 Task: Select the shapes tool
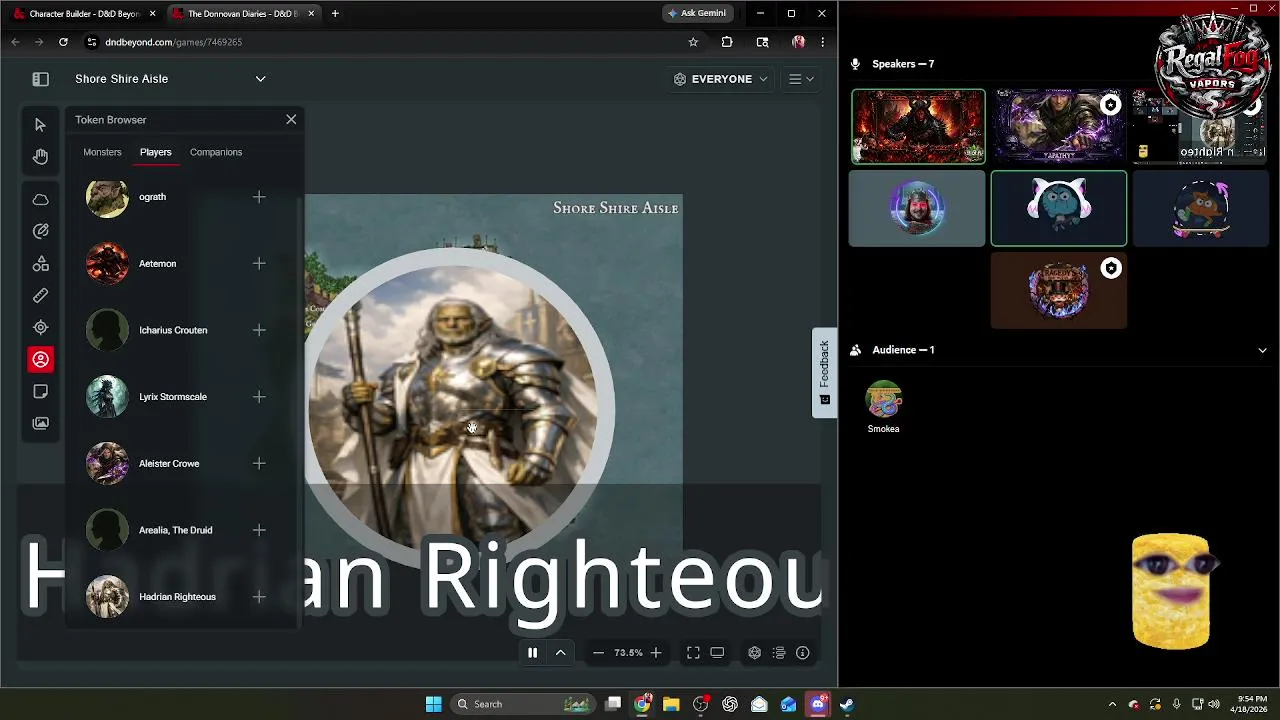tap(40, 264)
